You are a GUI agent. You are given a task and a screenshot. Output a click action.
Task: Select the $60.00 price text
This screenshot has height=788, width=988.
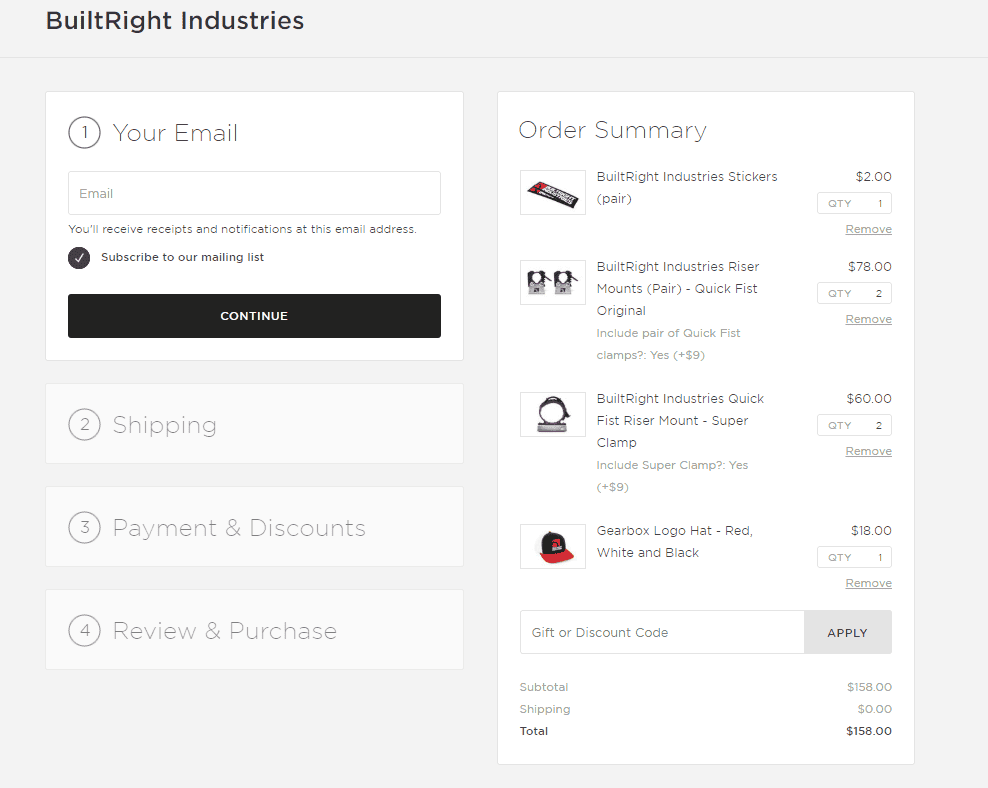coord(869,399)
